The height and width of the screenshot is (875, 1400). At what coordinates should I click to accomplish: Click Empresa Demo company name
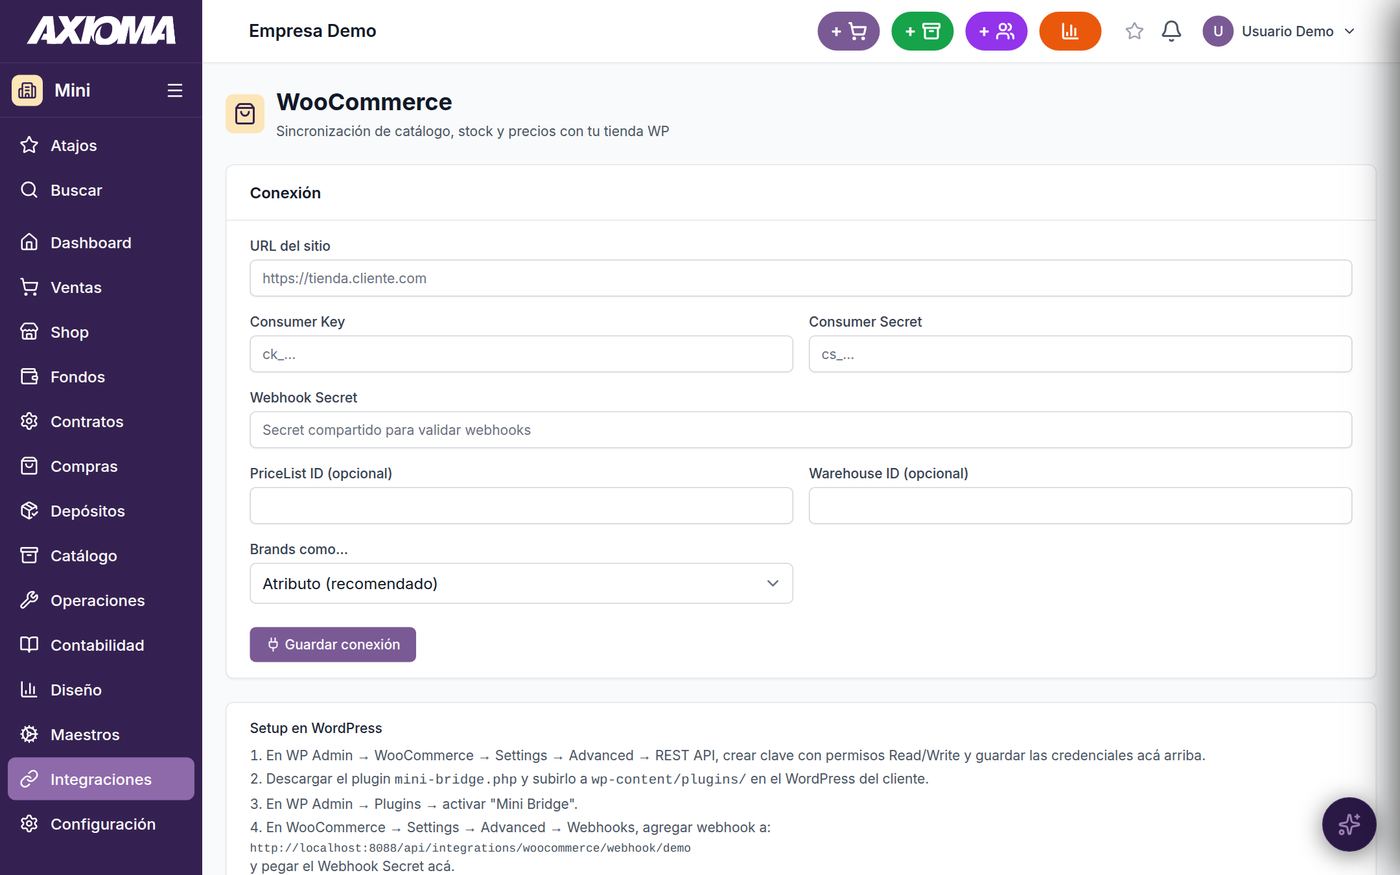313,31
